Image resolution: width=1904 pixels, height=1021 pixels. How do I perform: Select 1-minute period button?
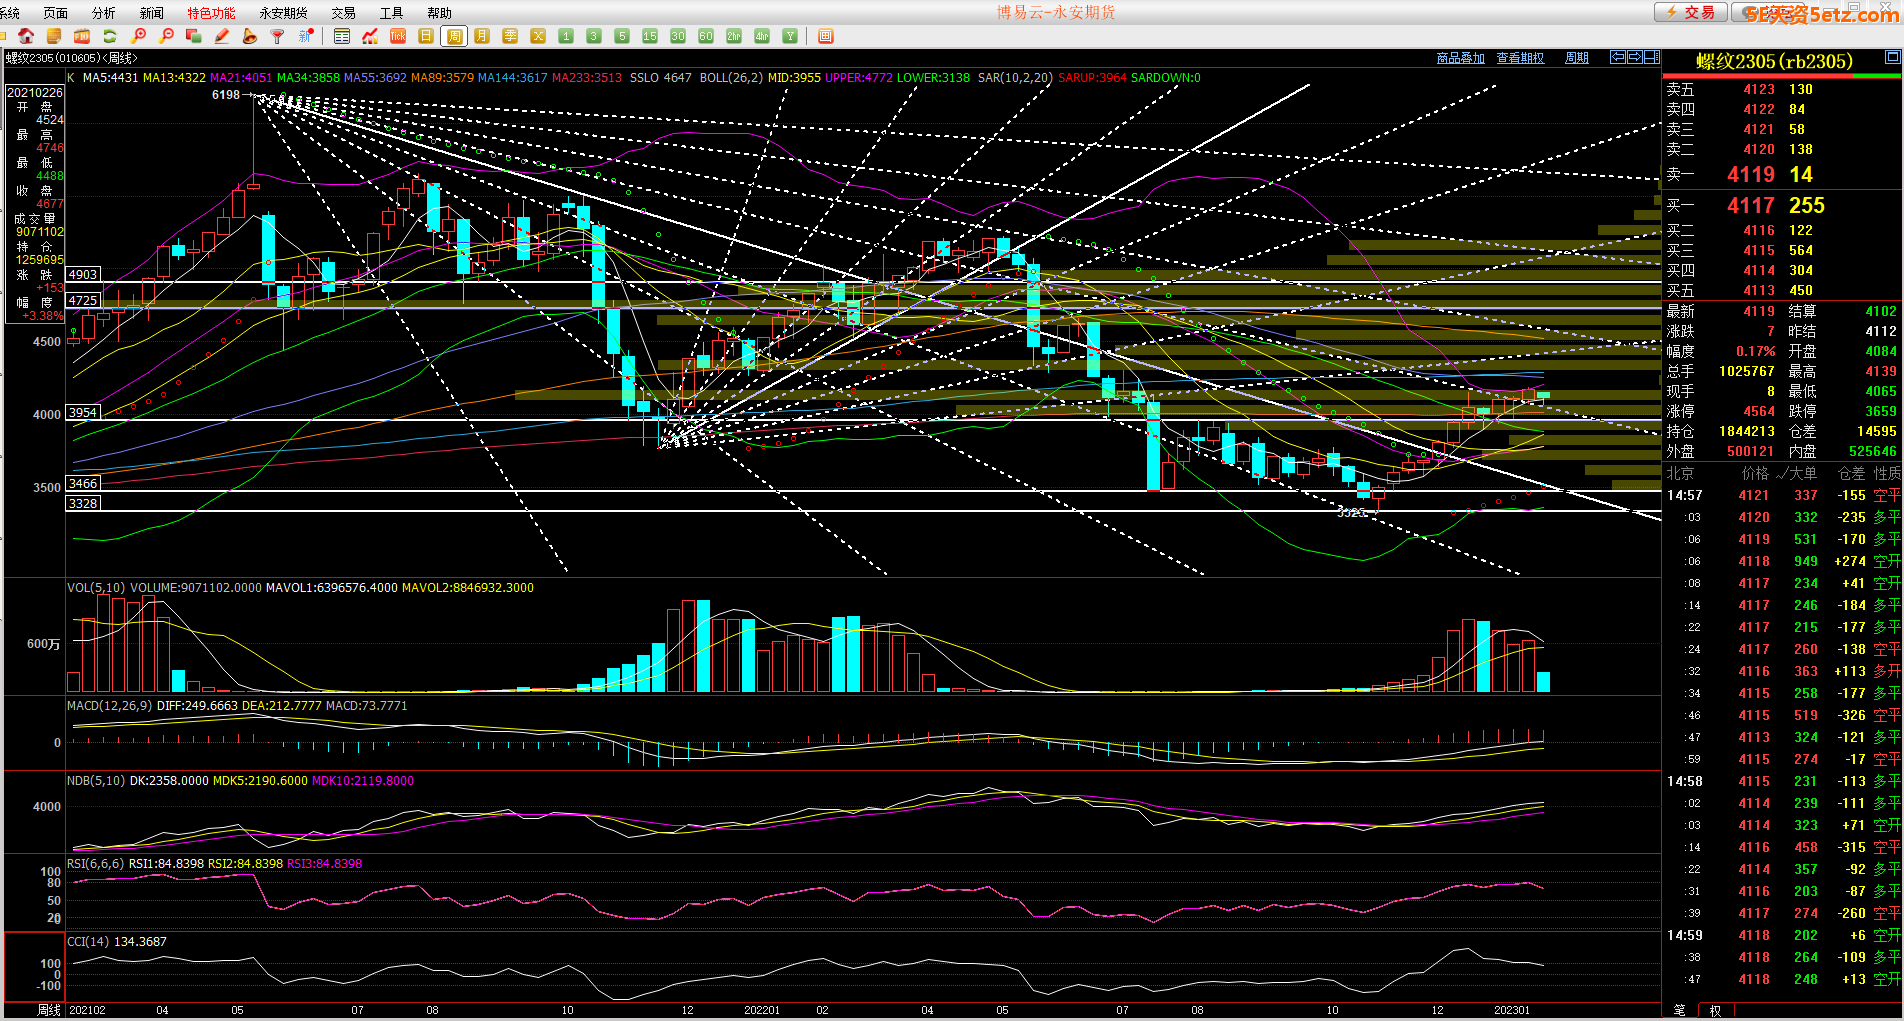coord(566,36)
